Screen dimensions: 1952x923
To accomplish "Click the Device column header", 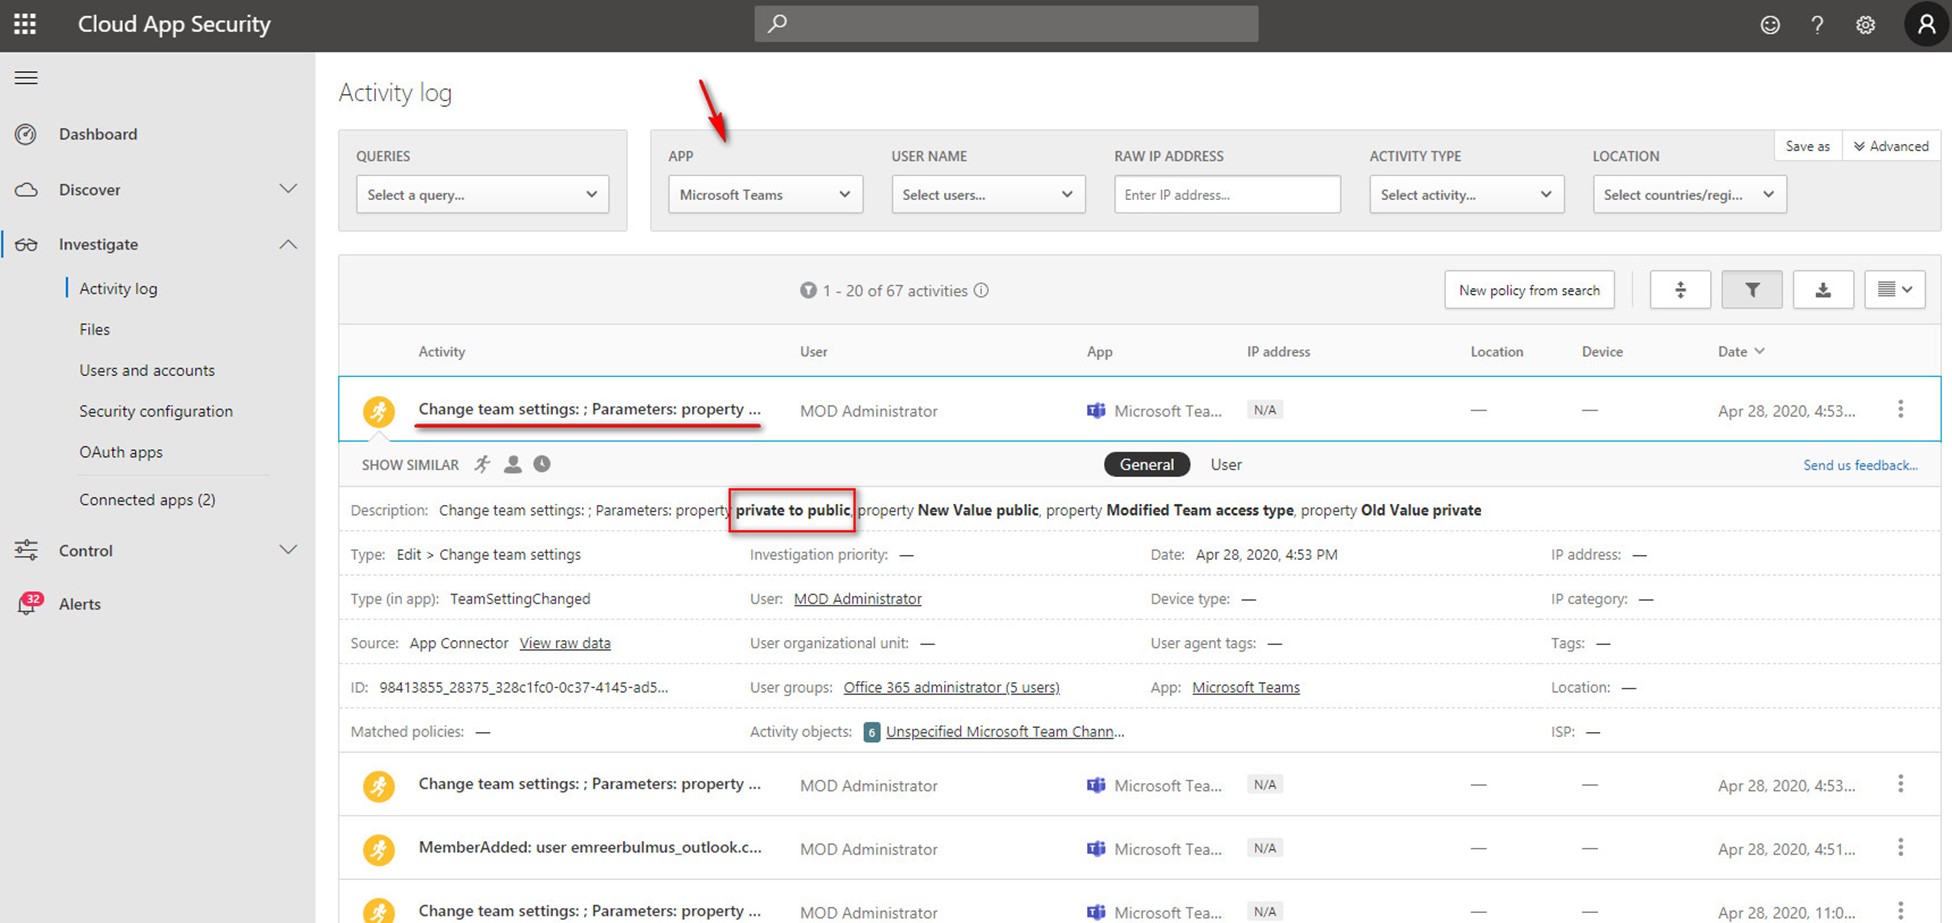I will coord(1602,351).
